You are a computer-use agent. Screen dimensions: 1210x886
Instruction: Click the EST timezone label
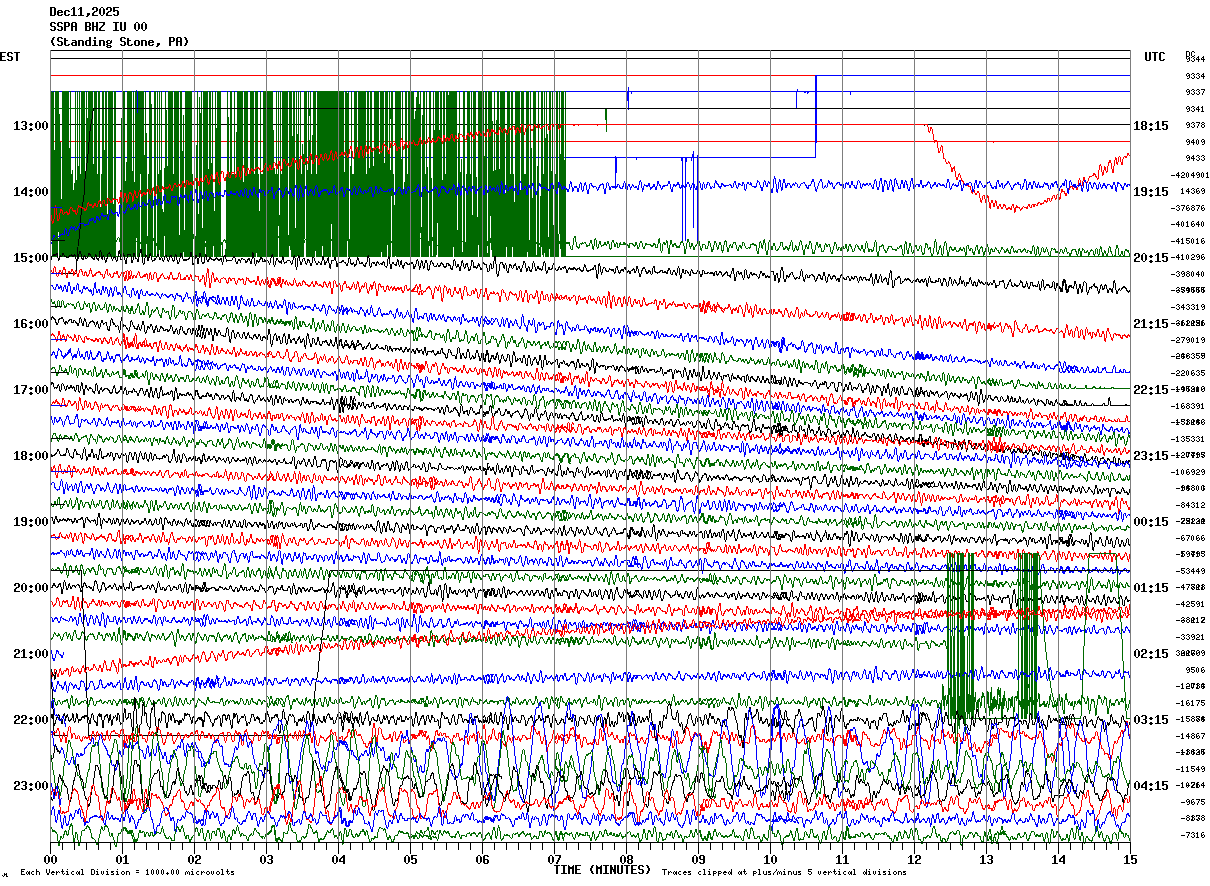click(x=10, y=57)
